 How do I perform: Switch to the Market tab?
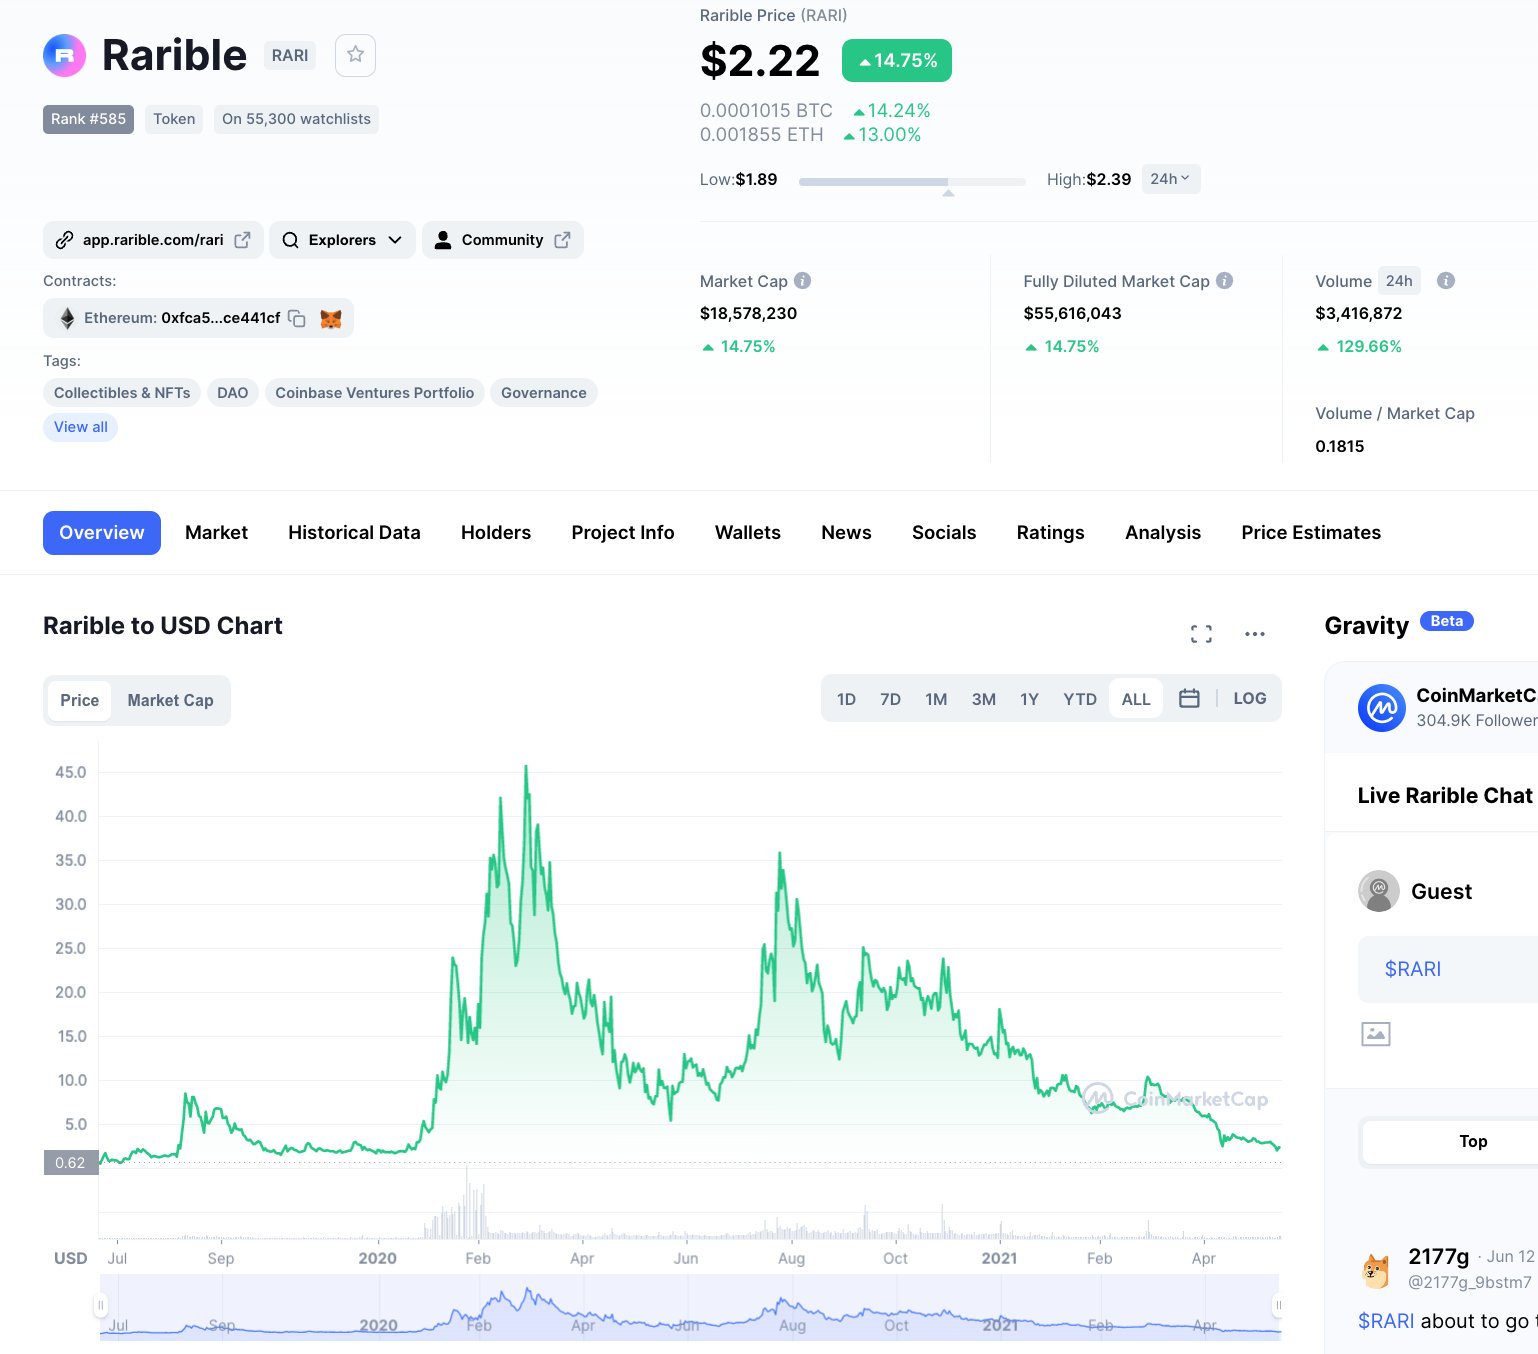[x=216, y=533]
